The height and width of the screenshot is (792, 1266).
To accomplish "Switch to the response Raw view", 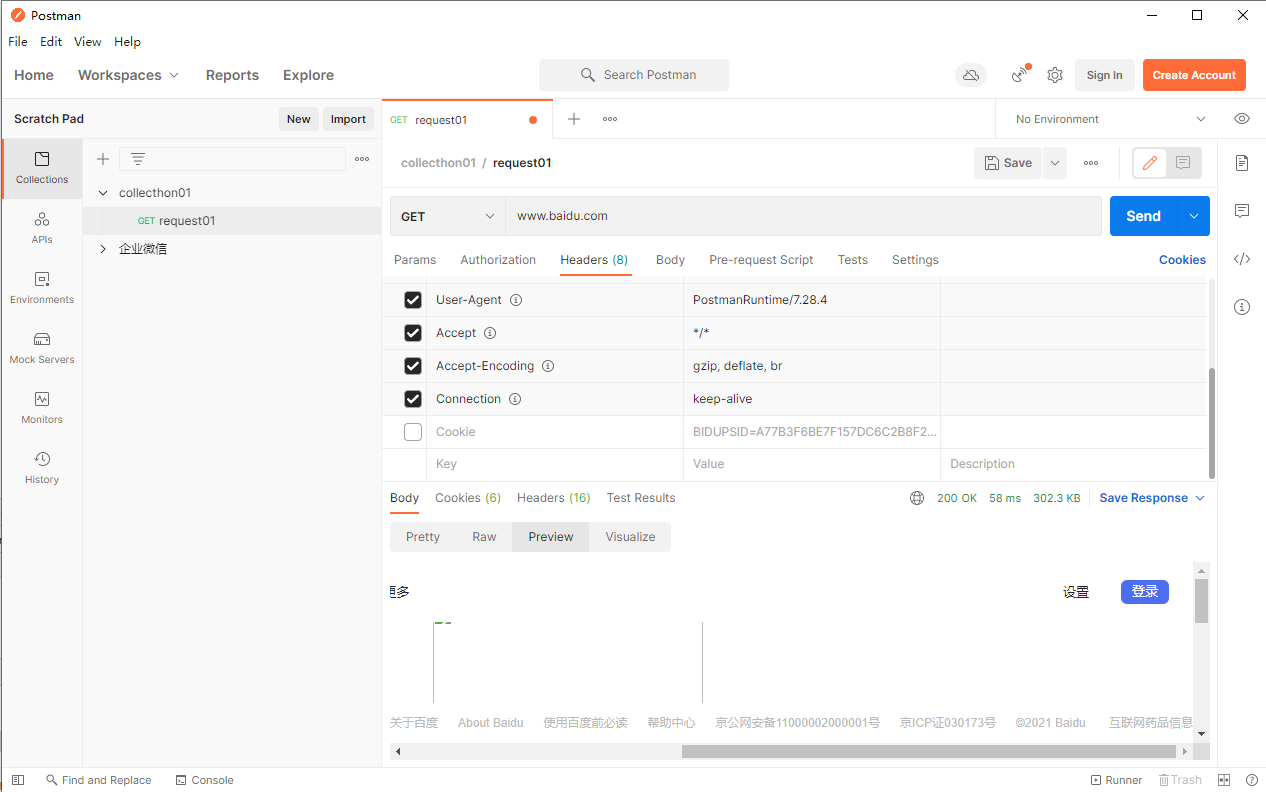I will pos(484,537).
